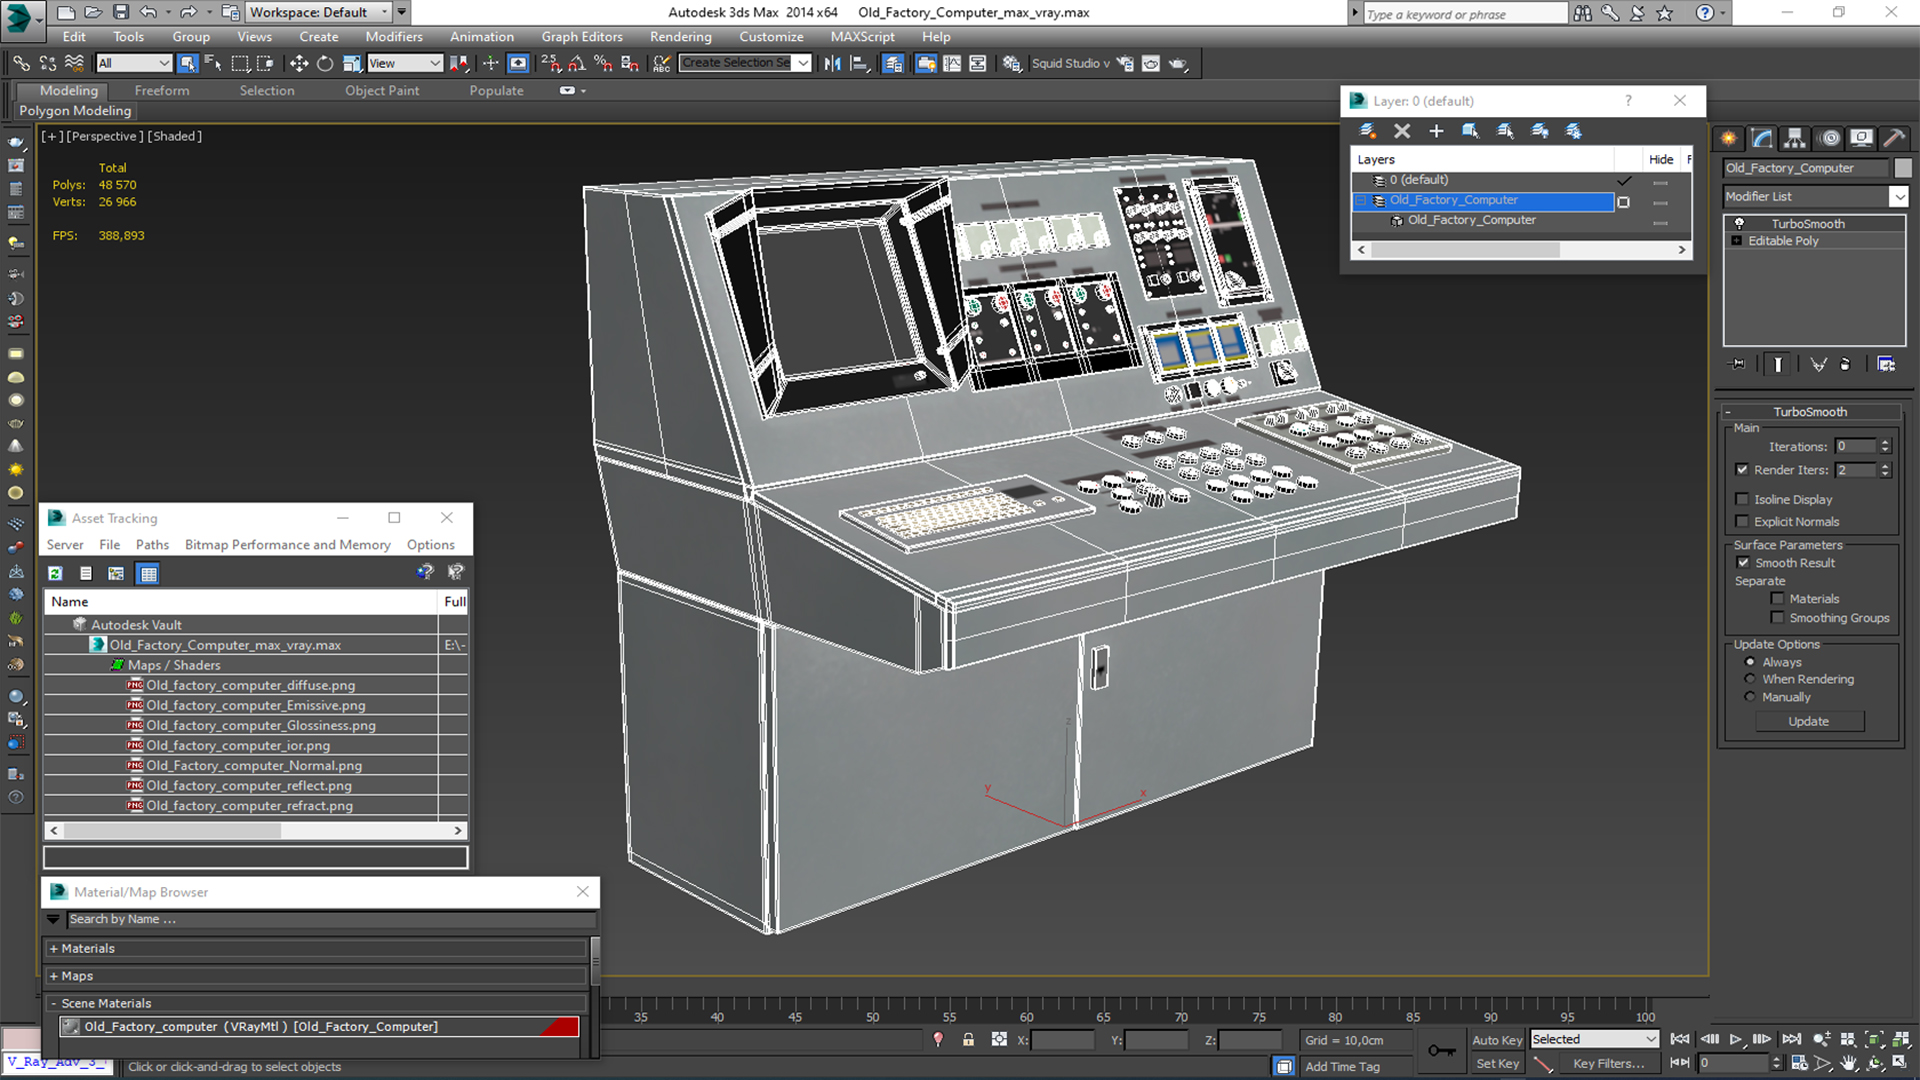Click the object color swatch beside name

click(1902, 168)
